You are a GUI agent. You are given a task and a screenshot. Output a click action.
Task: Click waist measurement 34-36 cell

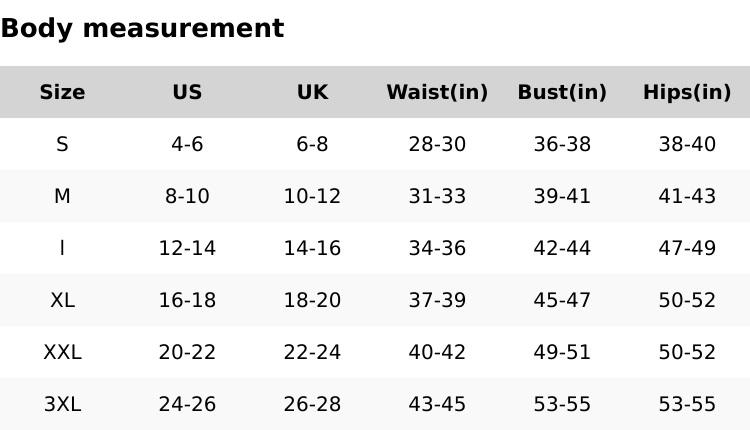click(x=437, y=248)
